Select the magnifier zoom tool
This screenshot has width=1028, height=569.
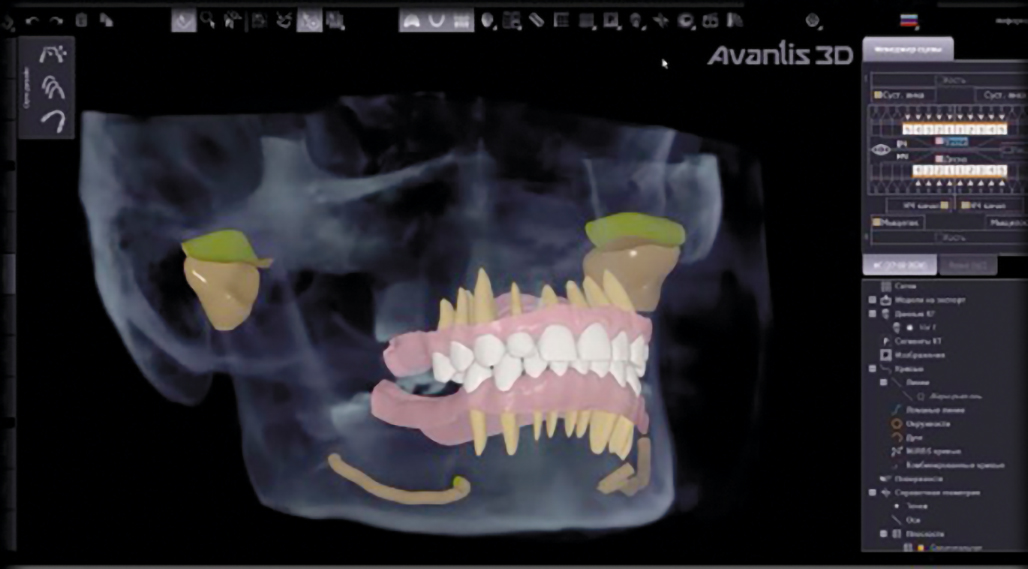click(208, 20)
